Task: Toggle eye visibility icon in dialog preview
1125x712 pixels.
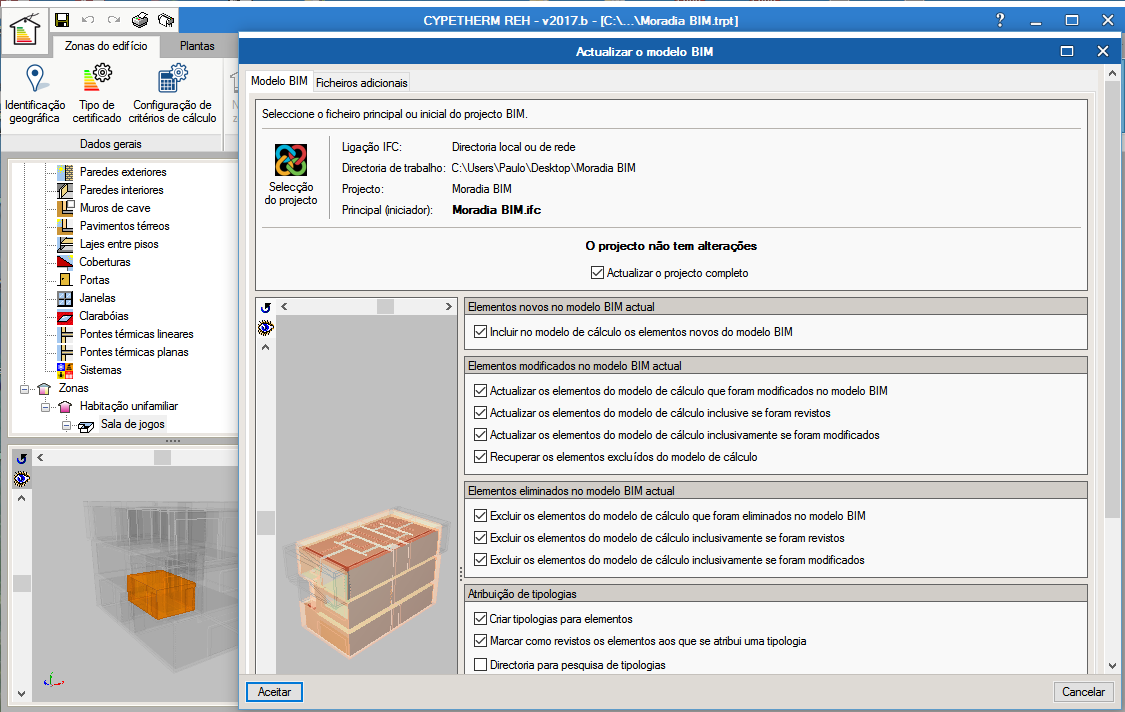Action: [x=265, y=328]
